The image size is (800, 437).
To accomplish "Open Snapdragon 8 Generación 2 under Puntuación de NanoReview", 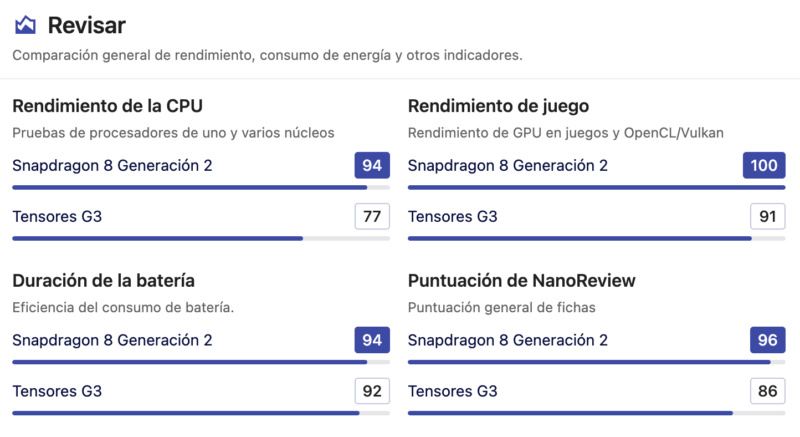I will click(x=508, y=340).
